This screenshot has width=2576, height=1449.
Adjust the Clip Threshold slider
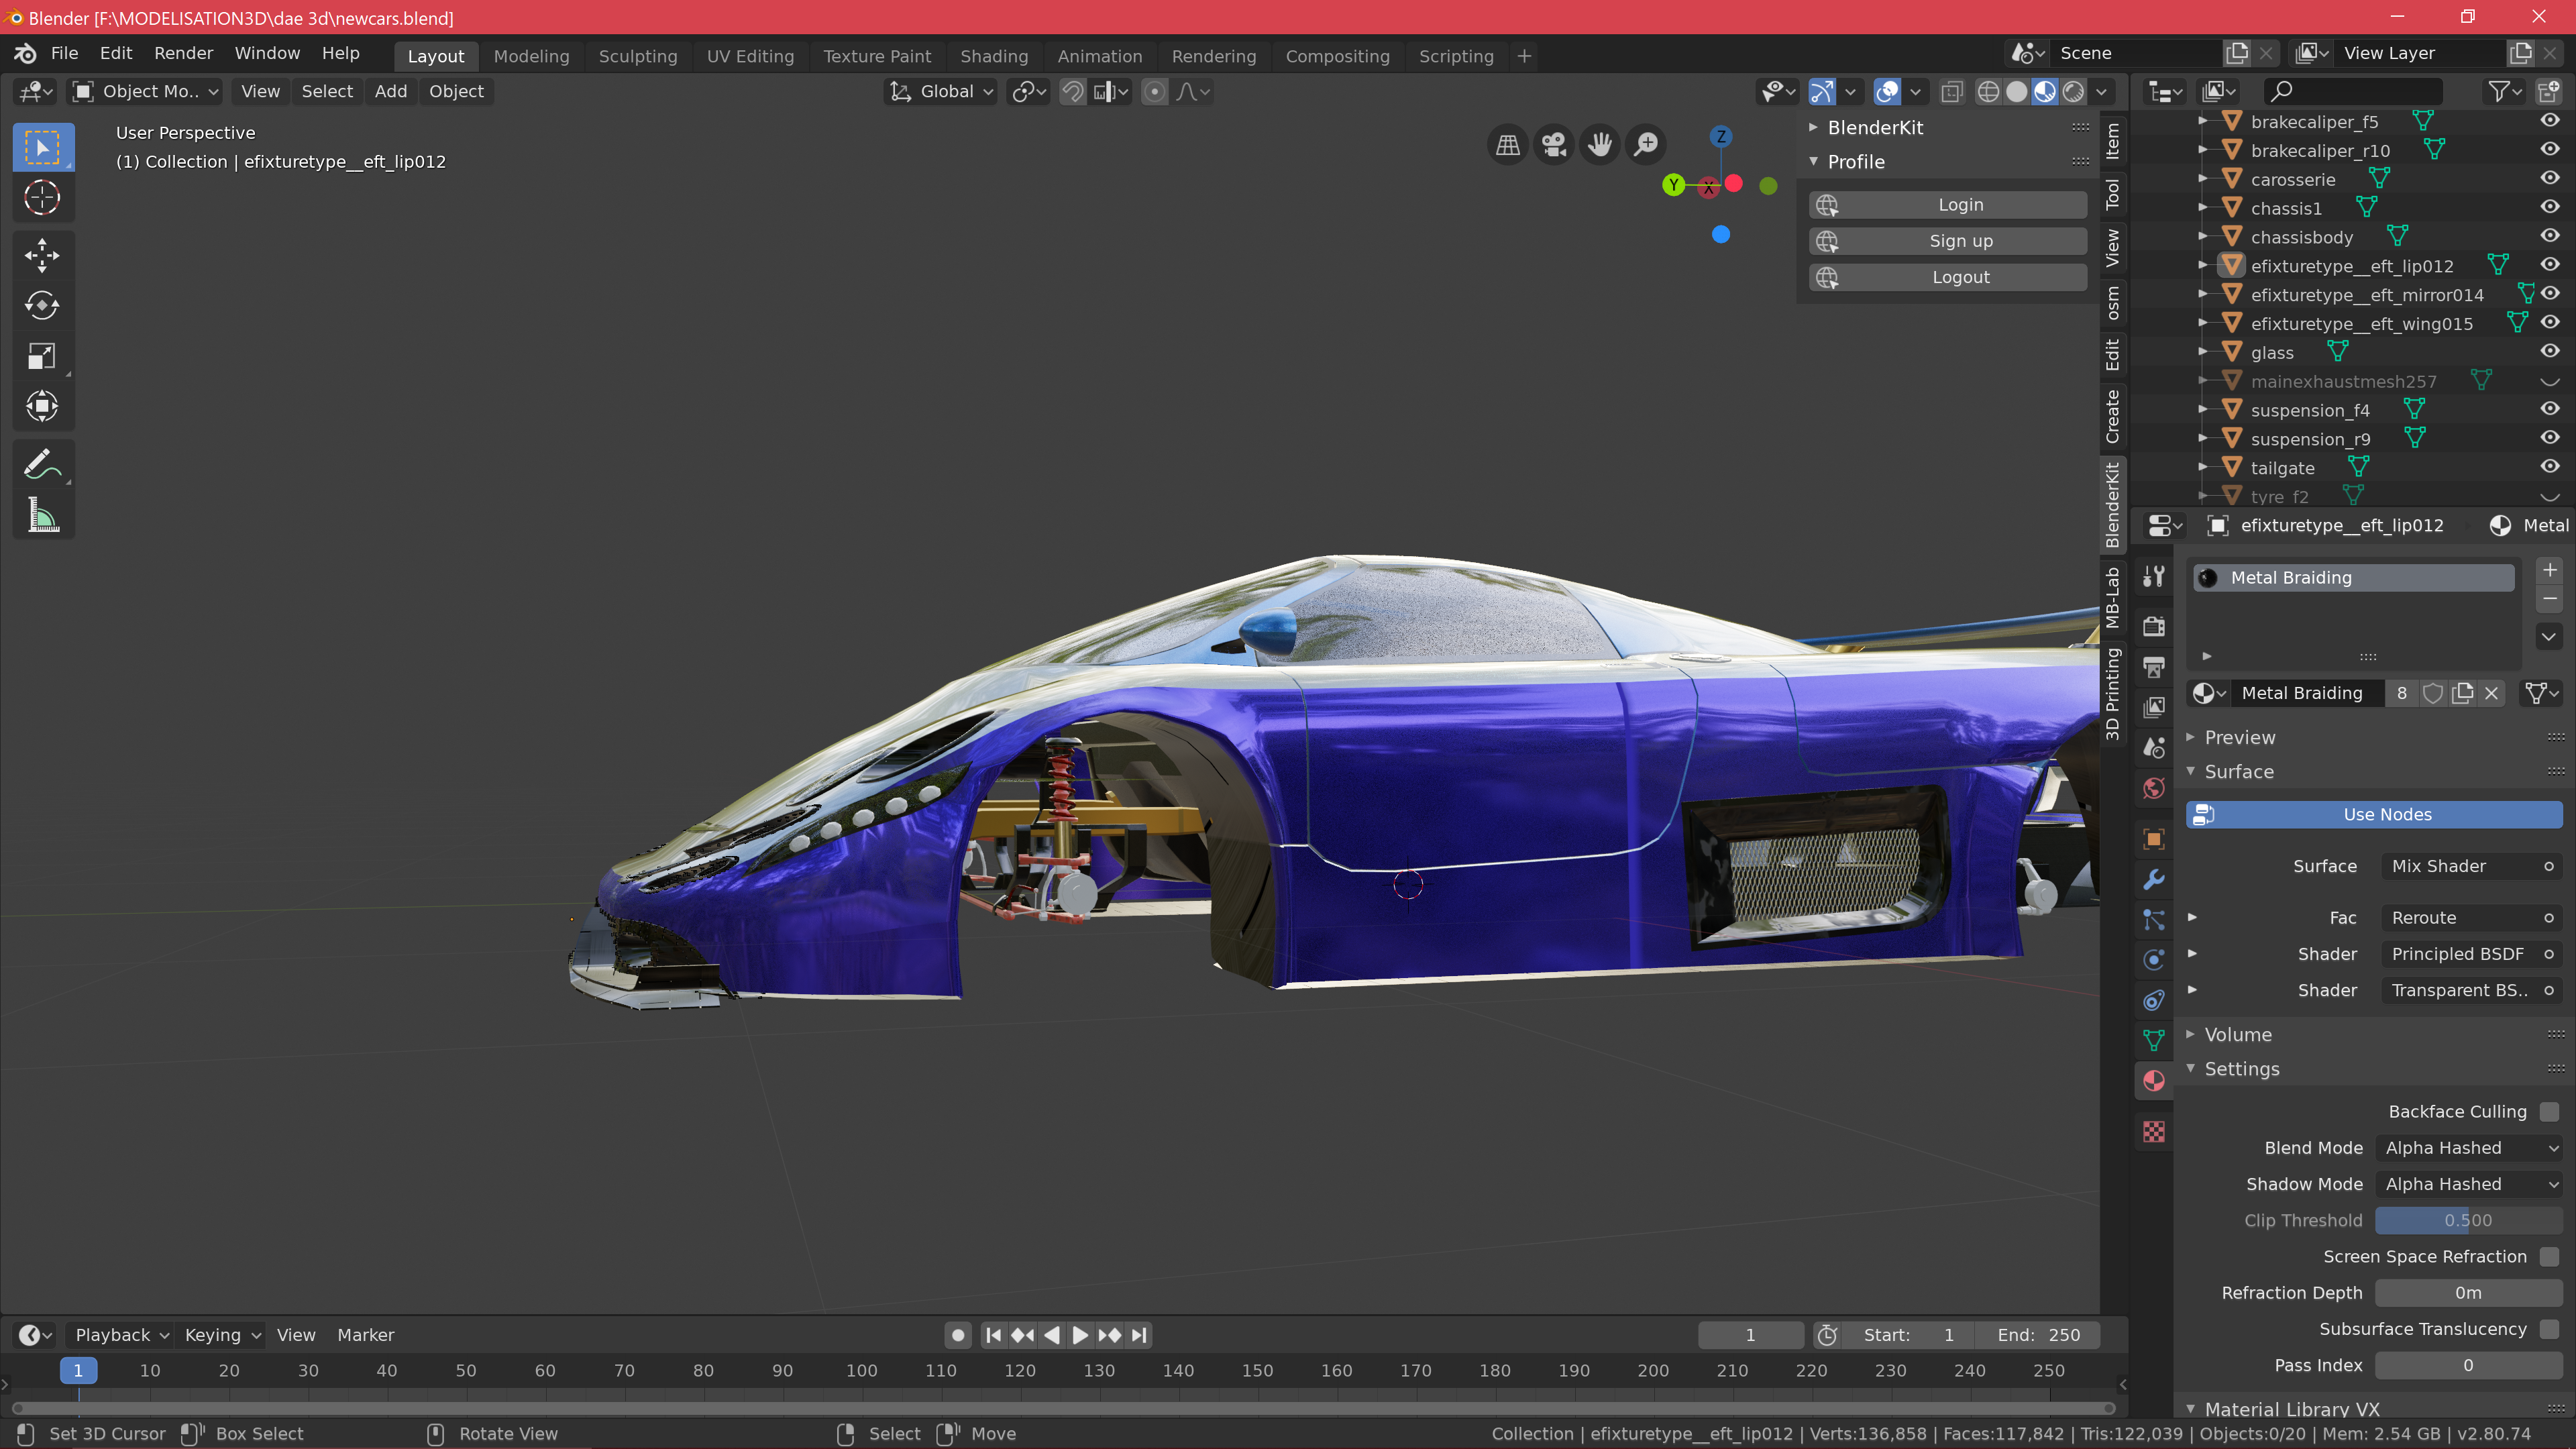coord(2469,1221)
